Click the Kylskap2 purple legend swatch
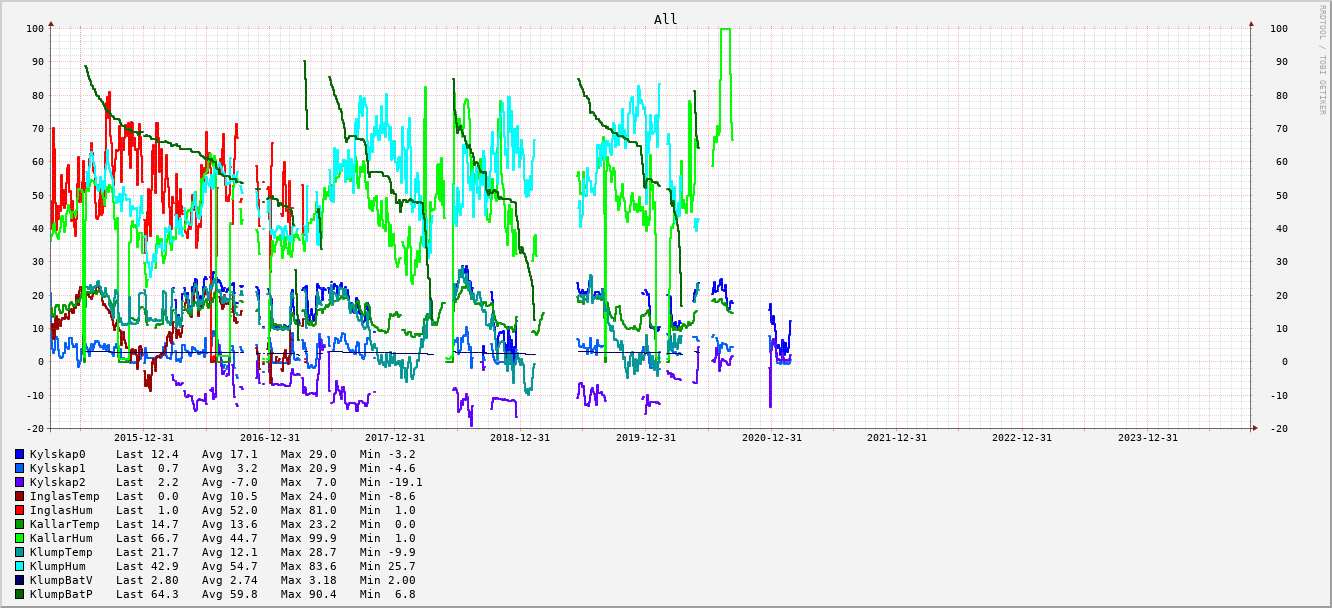Screen dimensions: 1332x608 coord(19,482)
